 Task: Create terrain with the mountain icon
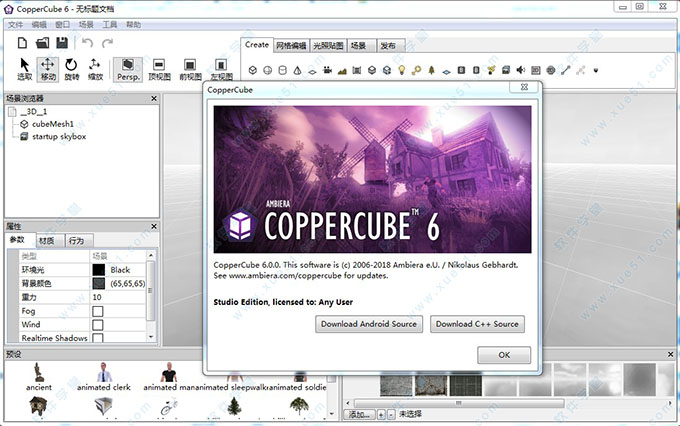point(342,71)
